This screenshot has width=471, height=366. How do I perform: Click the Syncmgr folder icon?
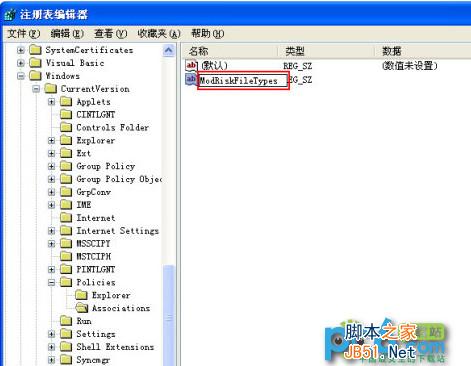[66, 360]
